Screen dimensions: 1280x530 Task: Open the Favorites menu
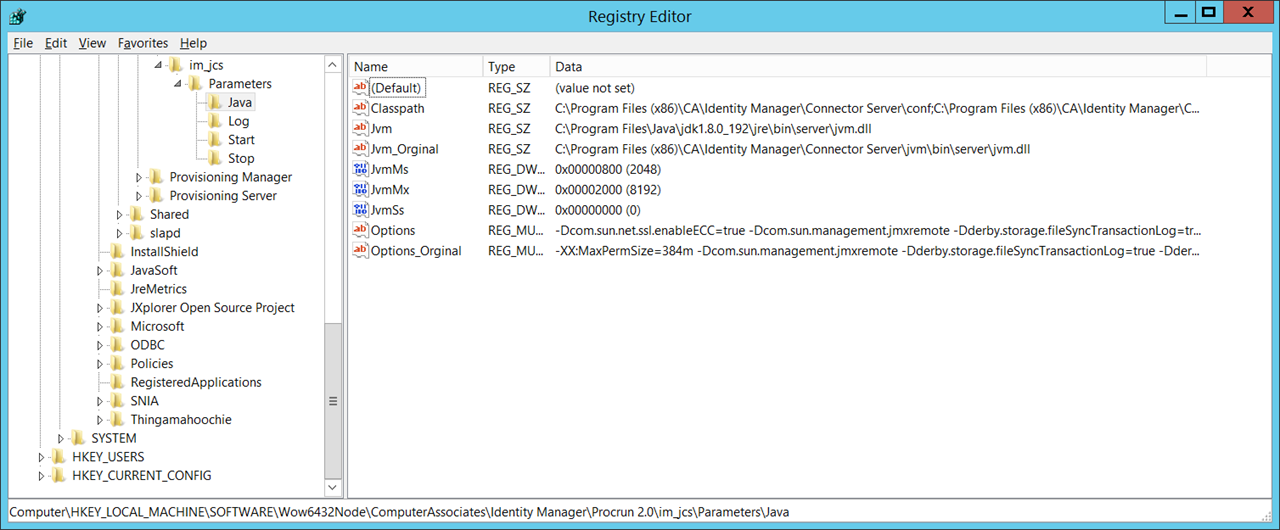[x=143, y=43]
